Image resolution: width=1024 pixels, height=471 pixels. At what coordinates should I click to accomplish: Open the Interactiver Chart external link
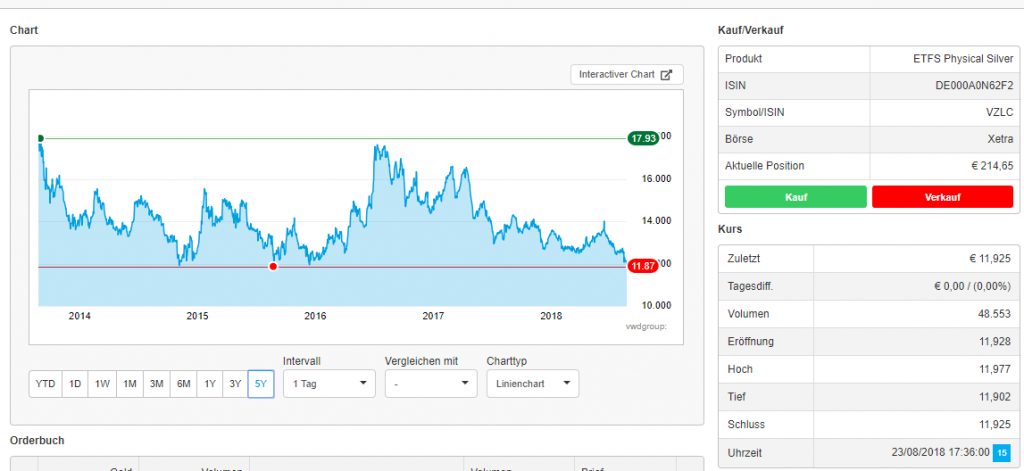tap(627, 75)
